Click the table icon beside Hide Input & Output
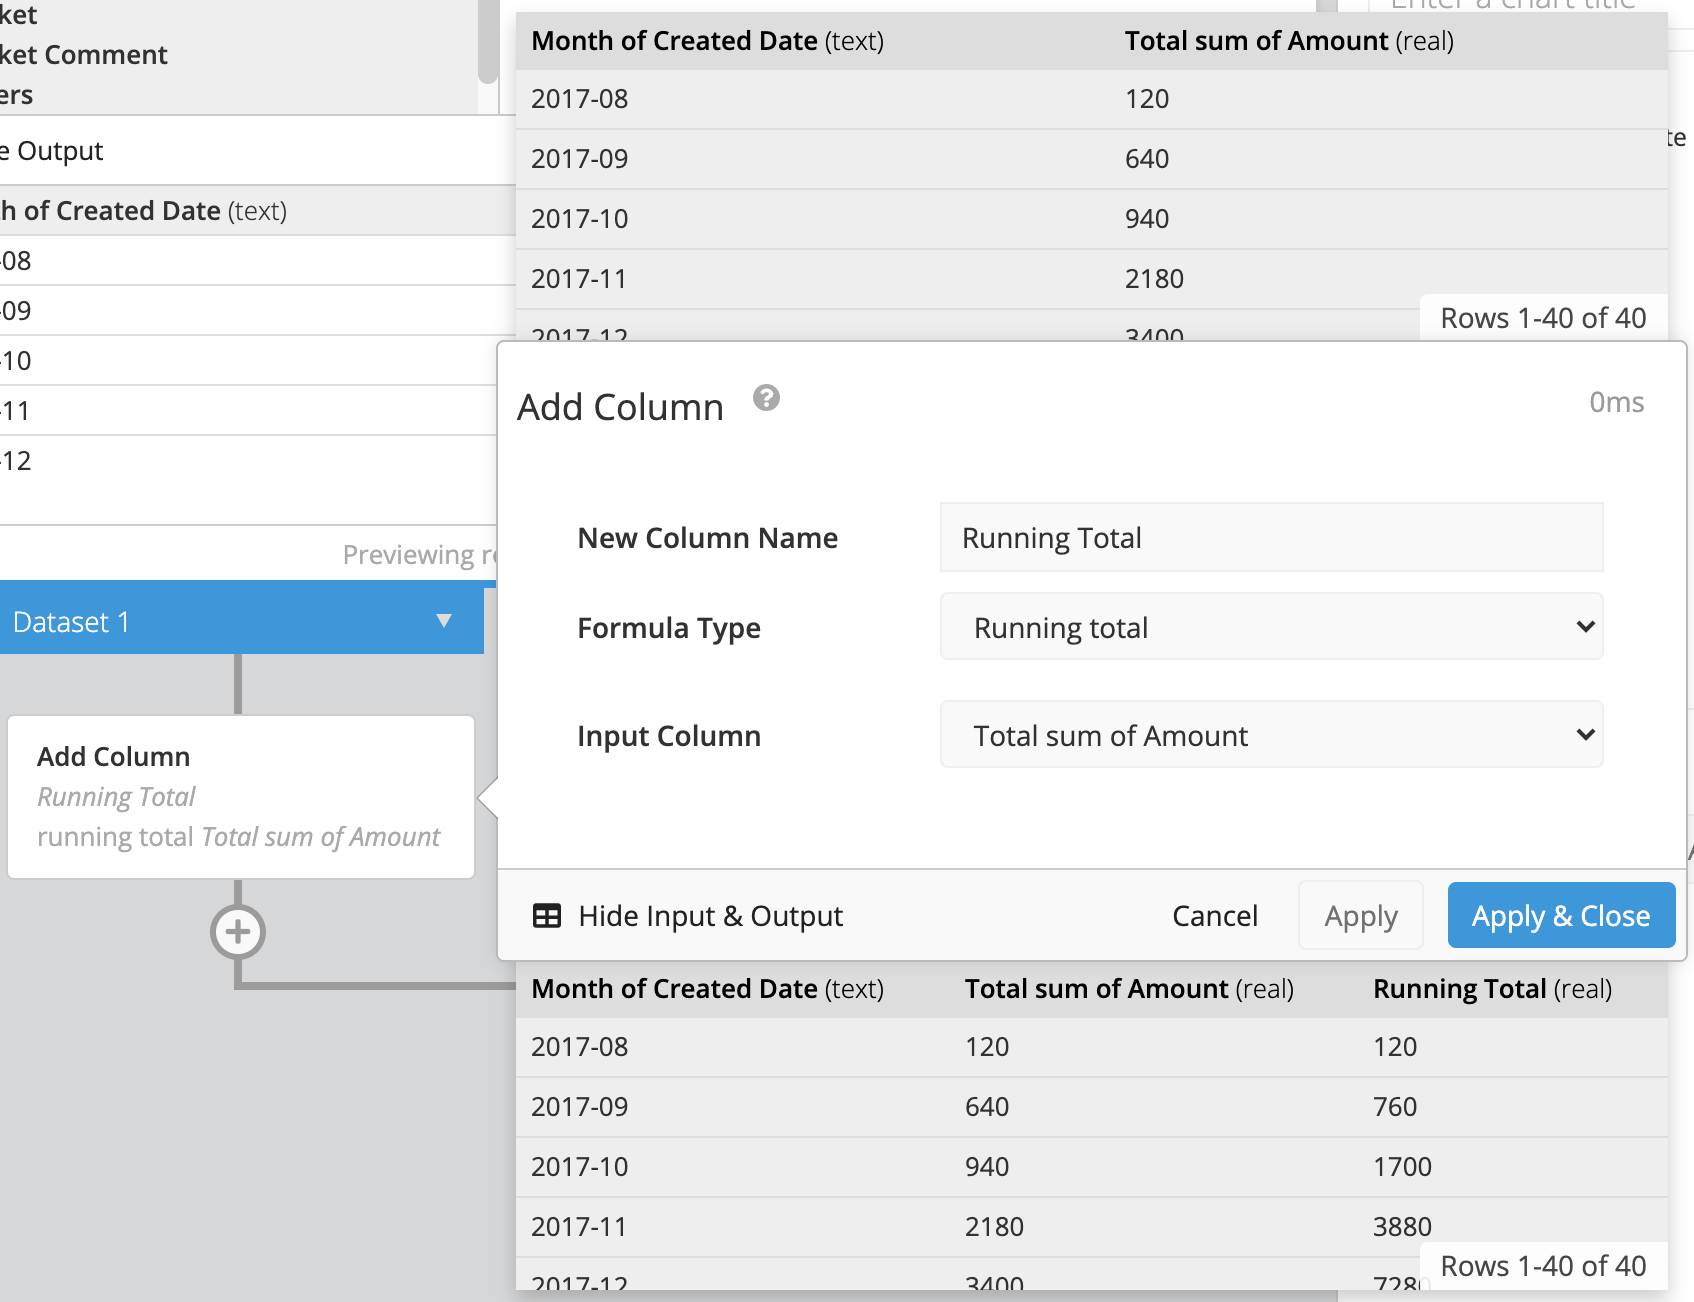 click(x=547, y=916)
